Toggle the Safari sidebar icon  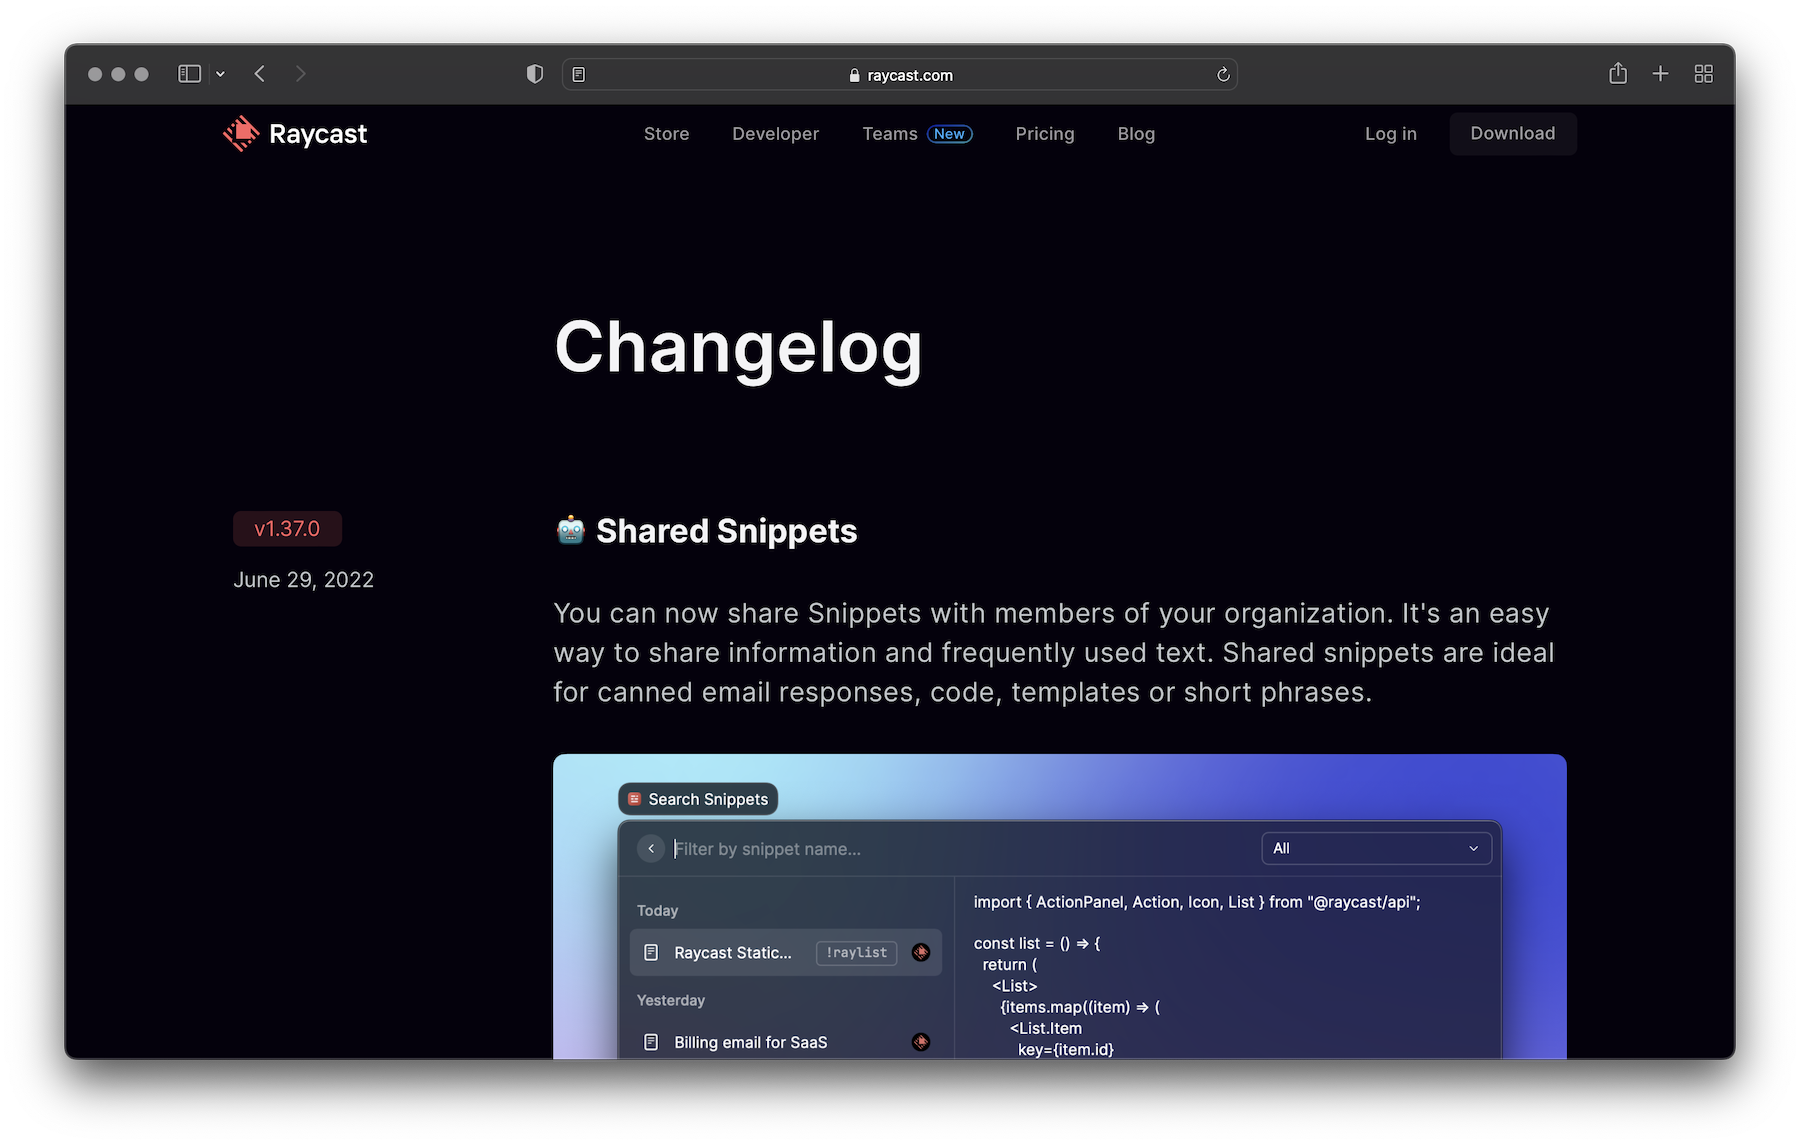pyautogui.click(x=189, y=74)
